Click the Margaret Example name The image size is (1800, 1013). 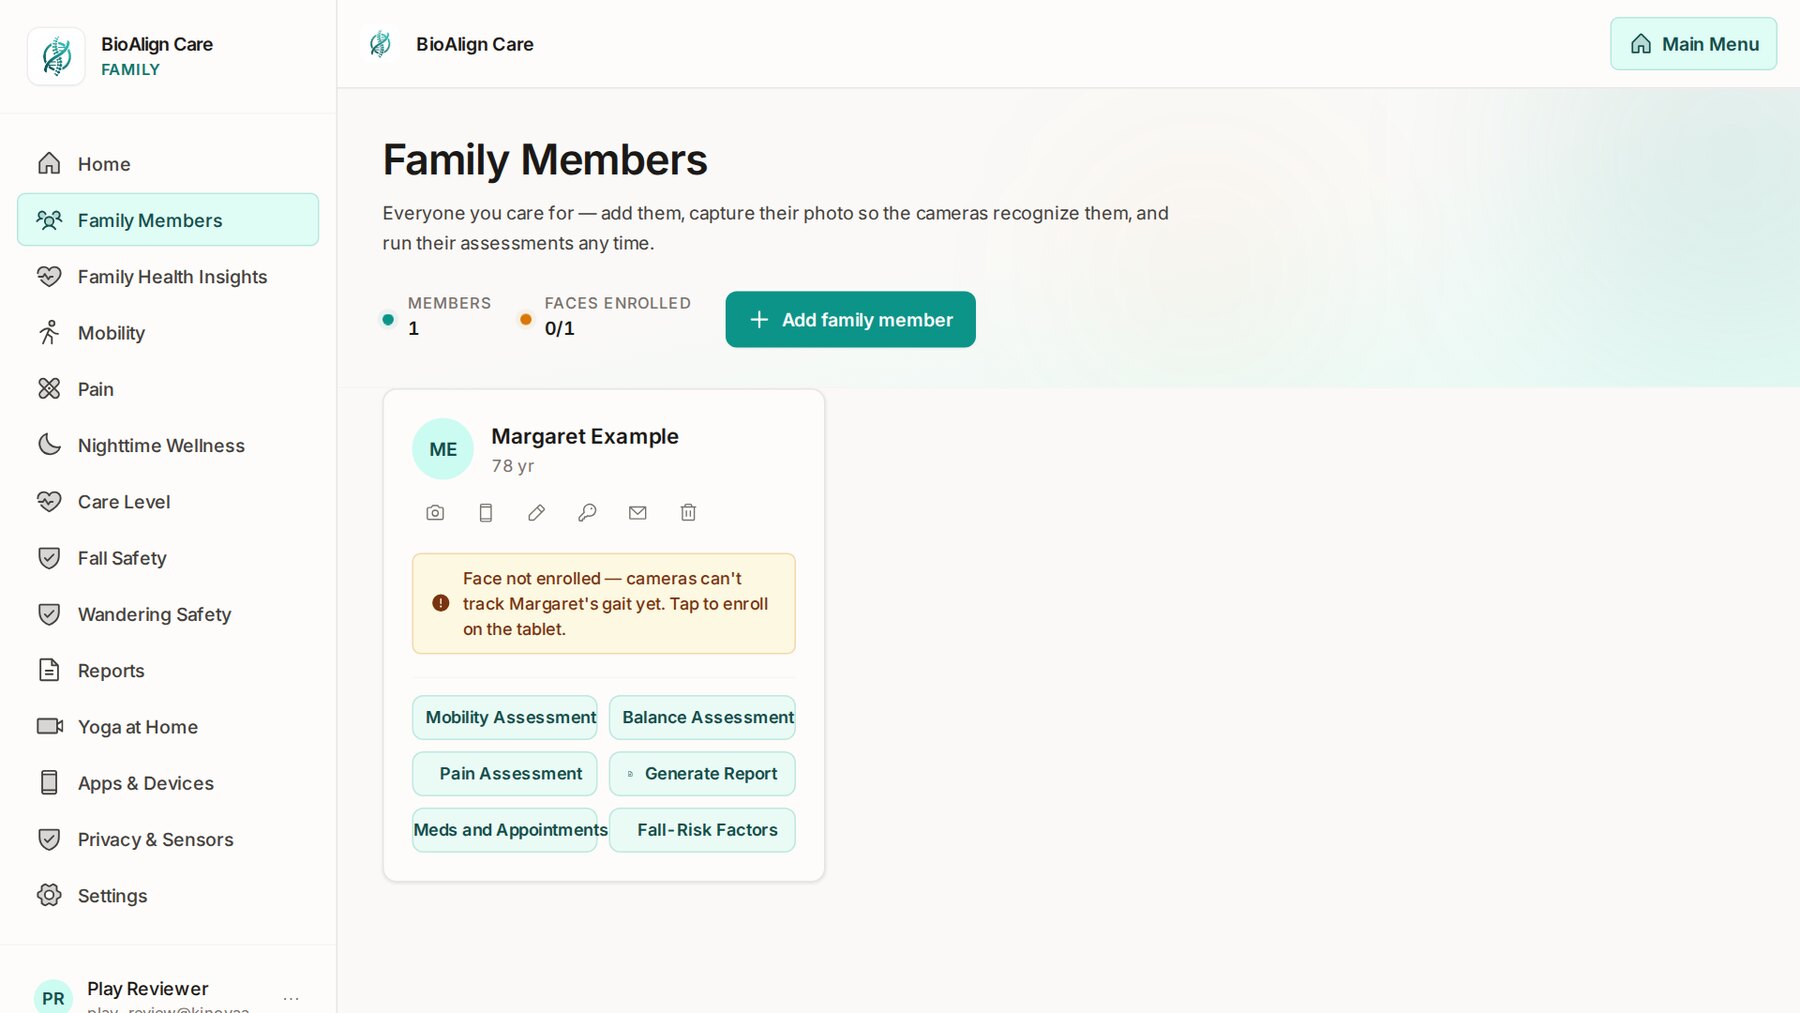pos(585,437)
